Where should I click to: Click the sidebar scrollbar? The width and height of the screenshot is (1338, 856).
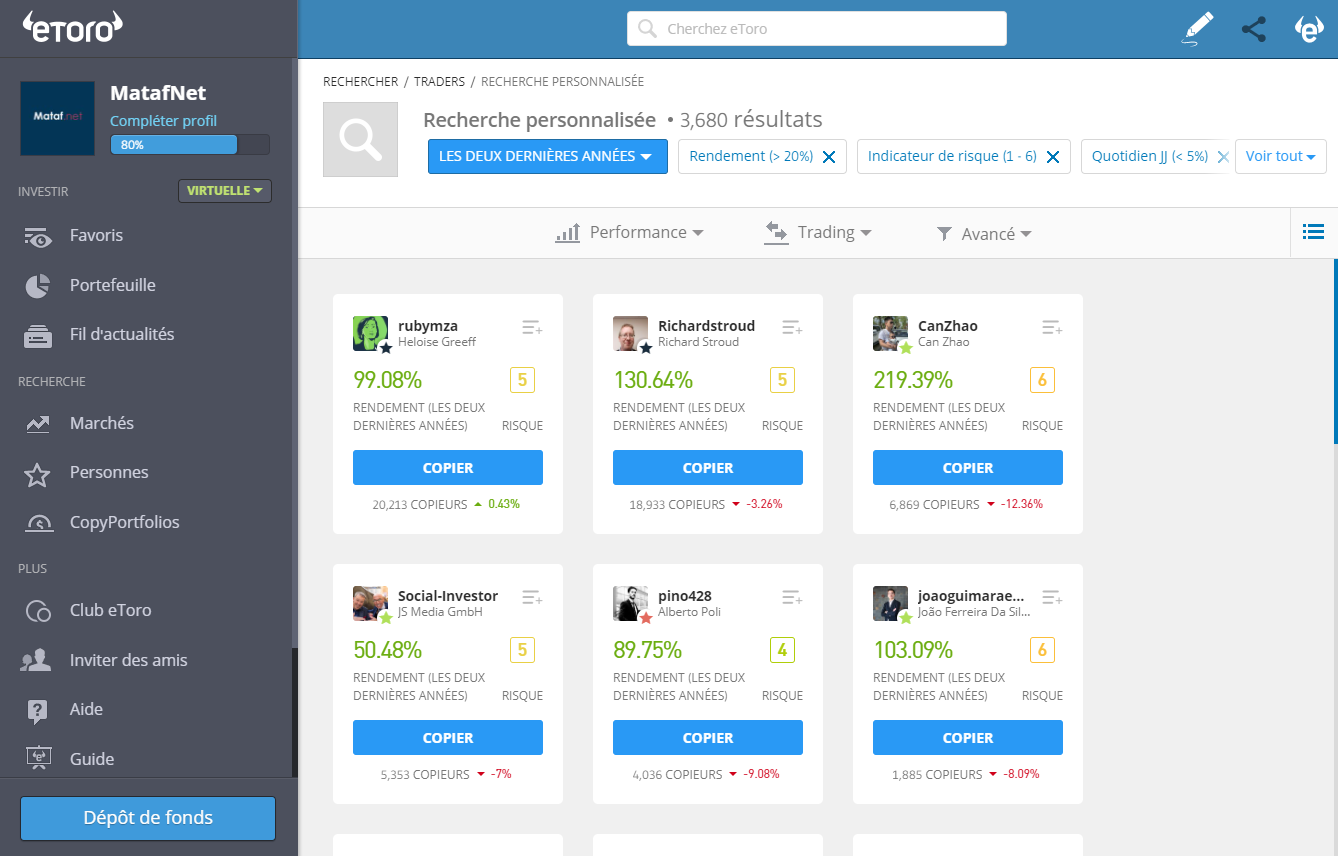[294, 712]
